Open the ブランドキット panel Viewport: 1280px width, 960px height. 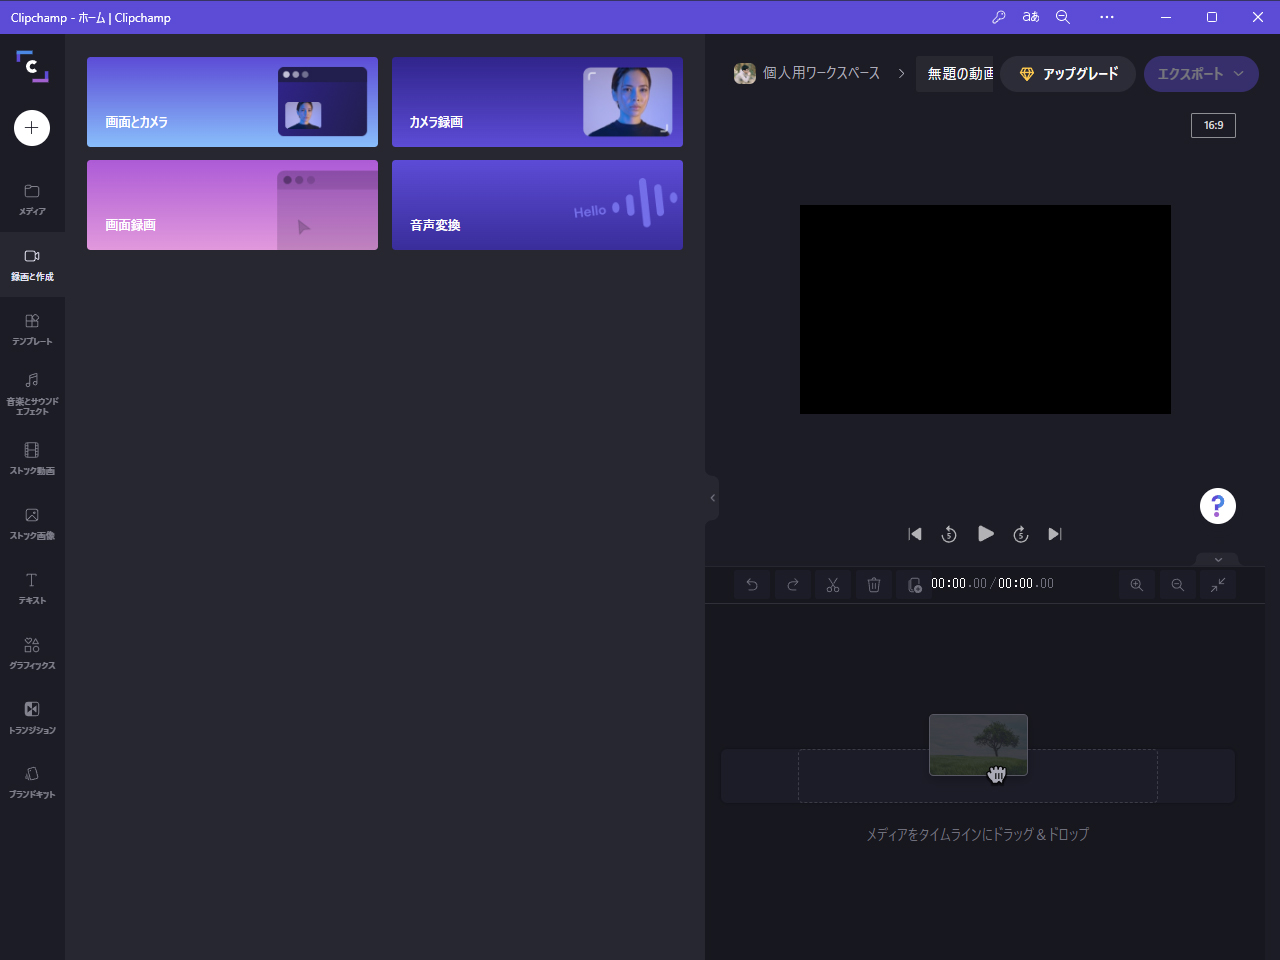click(32, 783)
